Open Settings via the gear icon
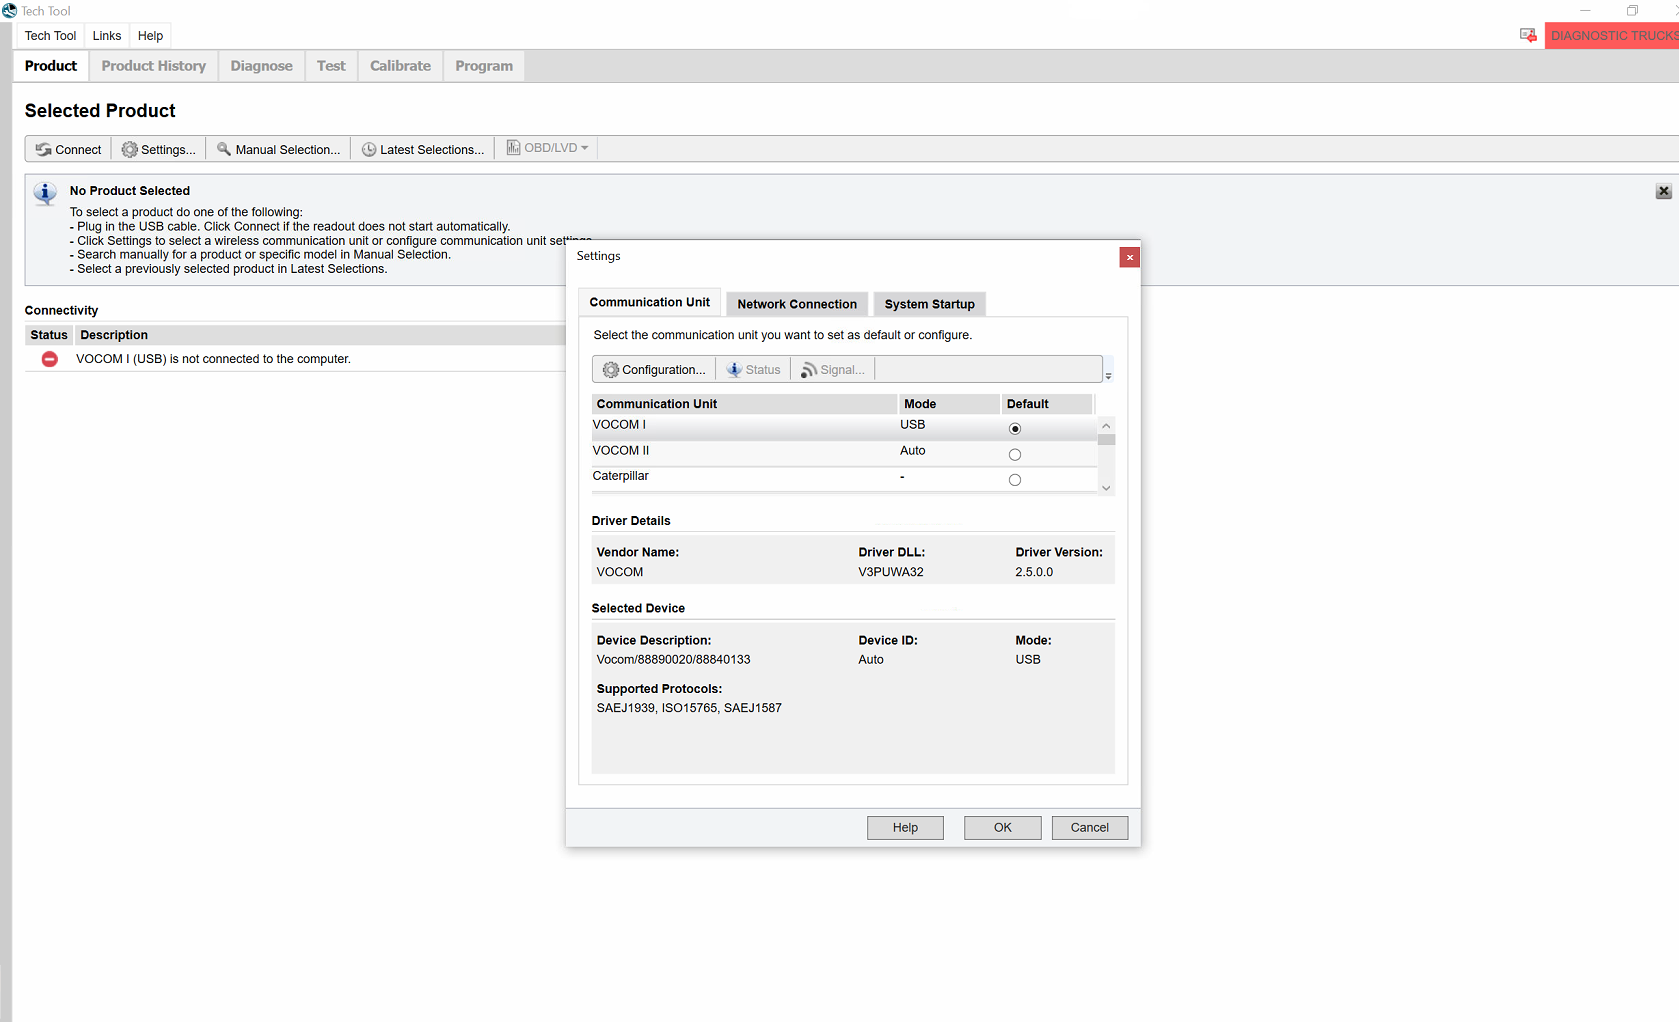Image resolution: width=1679 pixels, height=1022 pixels. 131,148
